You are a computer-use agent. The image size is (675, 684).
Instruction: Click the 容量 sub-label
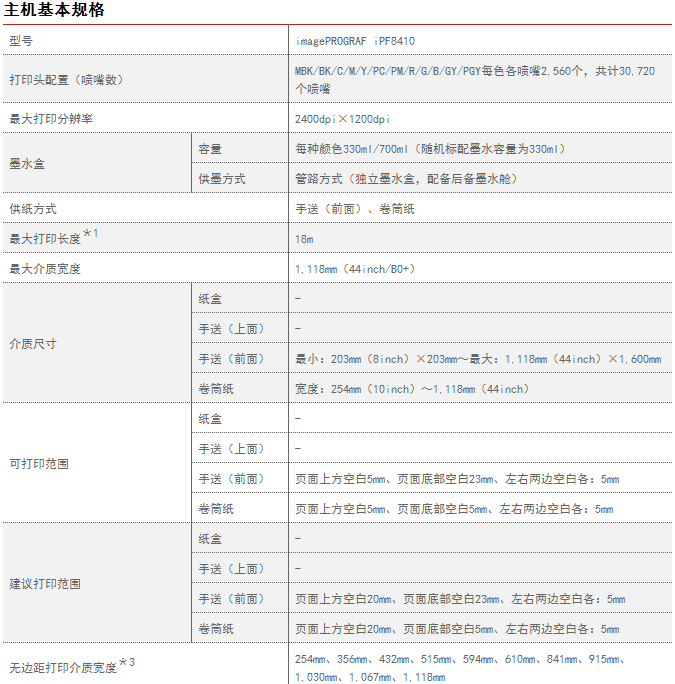[x=210, y=149]
